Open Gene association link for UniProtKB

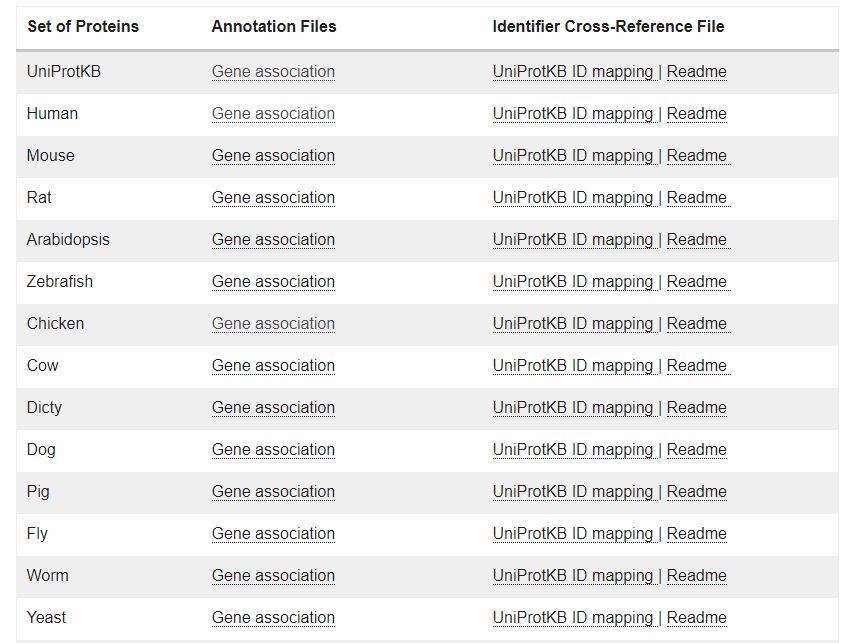[x=273, y=72]
